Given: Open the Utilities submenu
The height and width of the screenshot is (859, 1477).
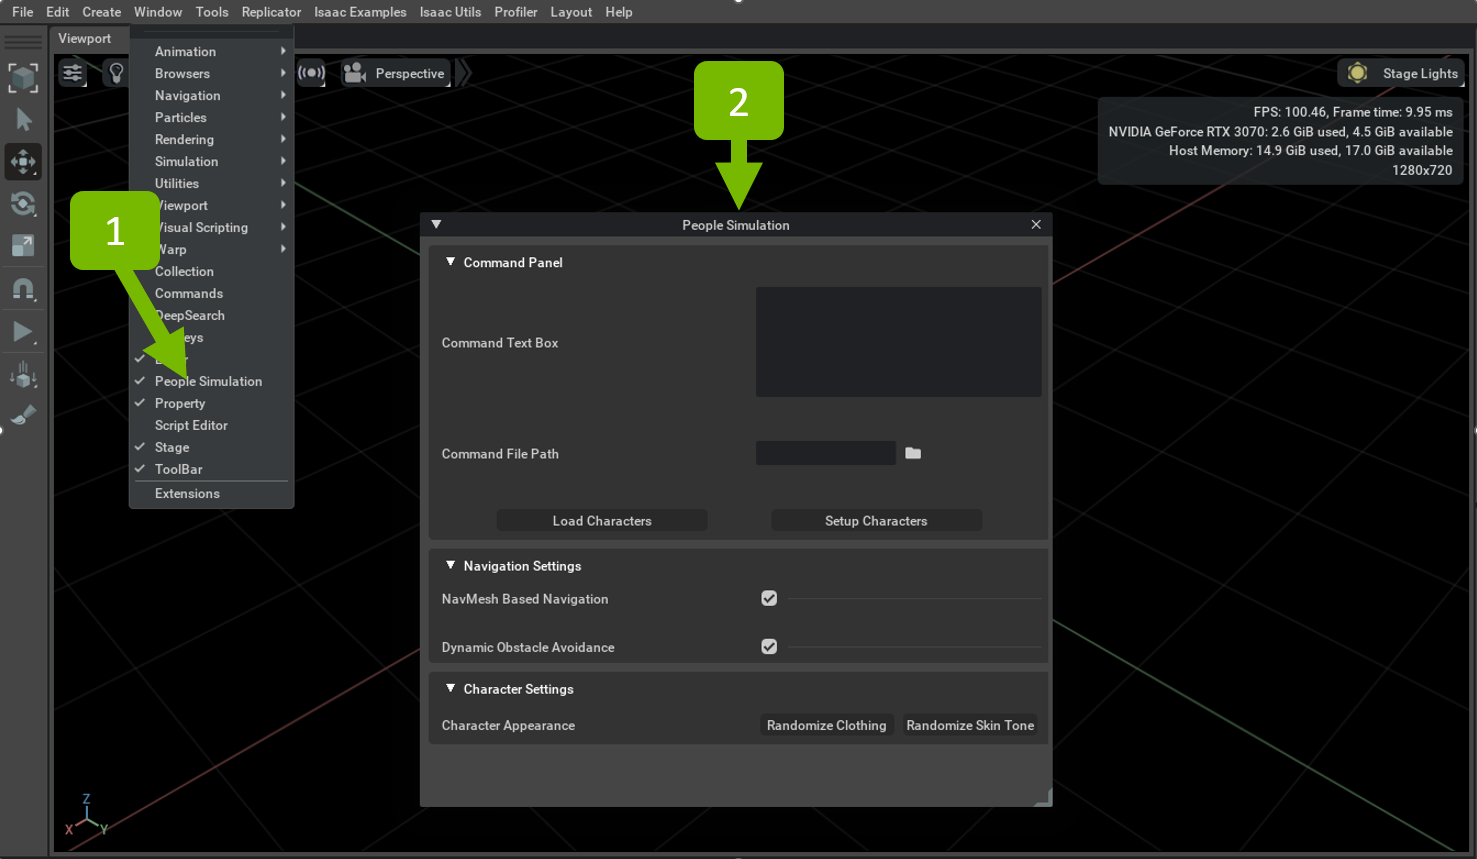Looking at the screenshot, I should (212, 183).
